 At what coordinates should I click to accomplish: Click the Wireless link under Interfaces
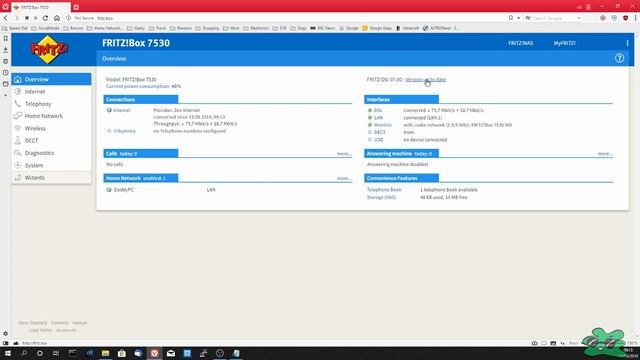click(382, 125)
